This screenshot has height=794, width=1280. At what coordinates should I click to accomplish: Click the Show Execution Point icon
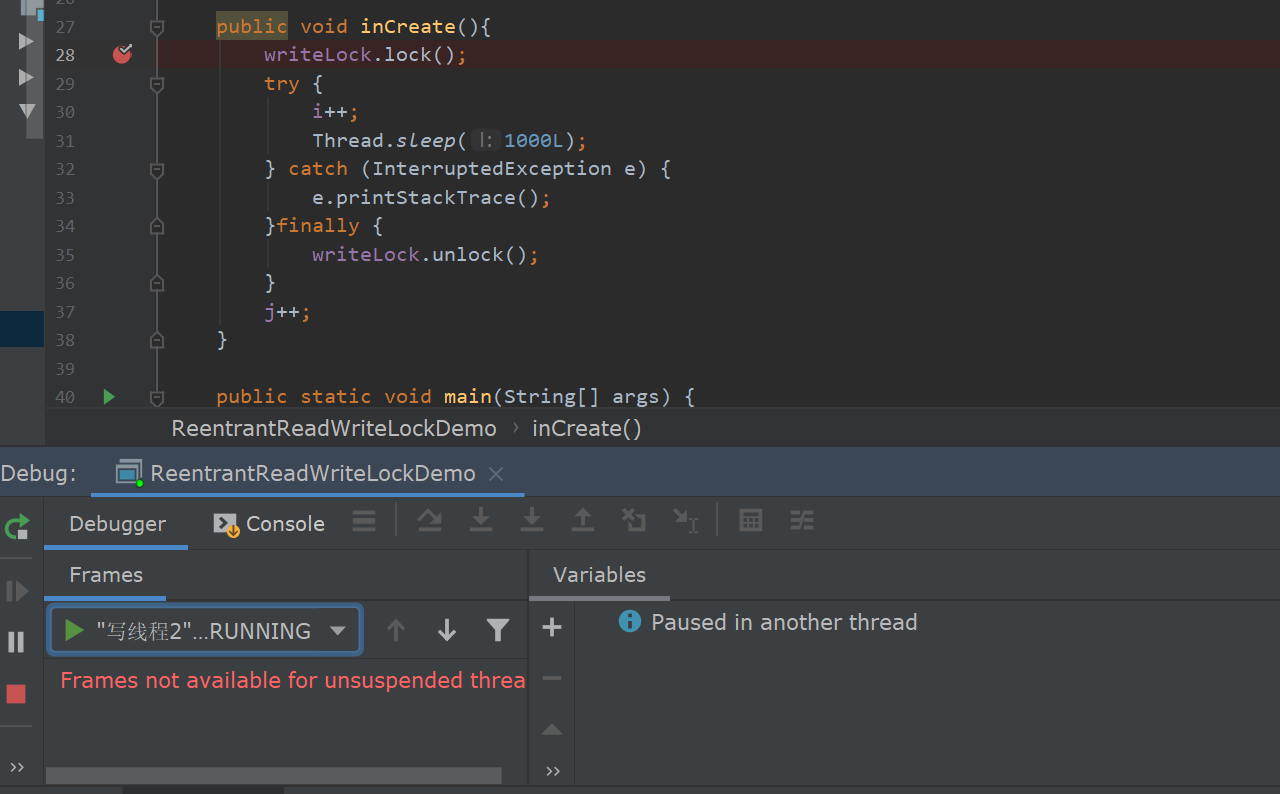[364, 520]
